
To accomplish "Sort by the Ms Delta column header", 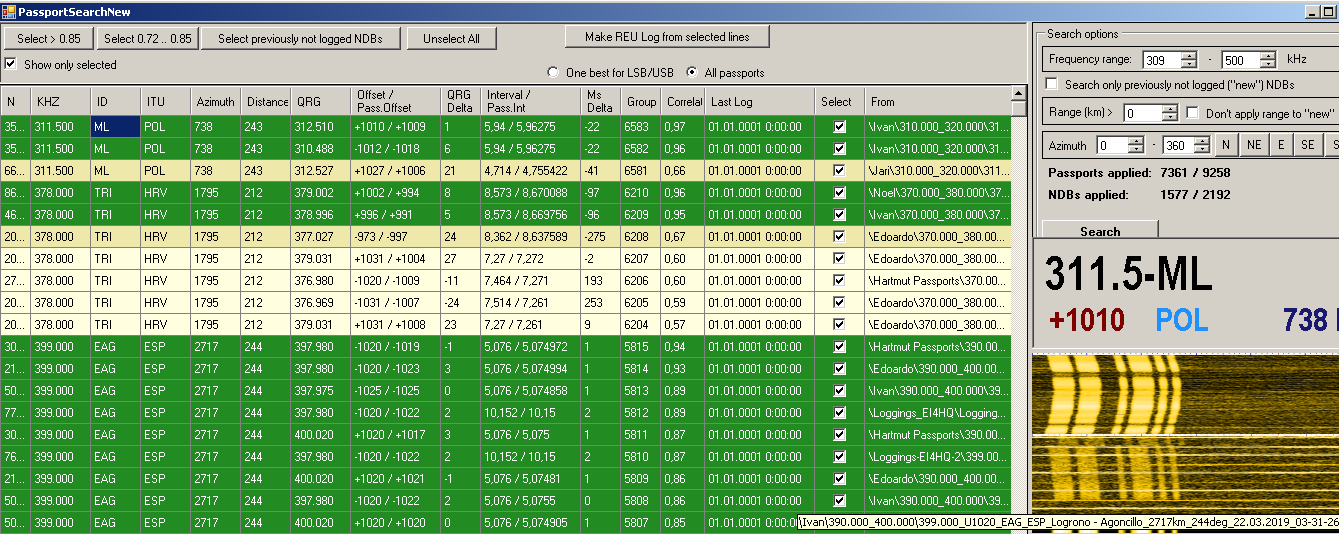I will pyautogui.click(x=602, y=101).
